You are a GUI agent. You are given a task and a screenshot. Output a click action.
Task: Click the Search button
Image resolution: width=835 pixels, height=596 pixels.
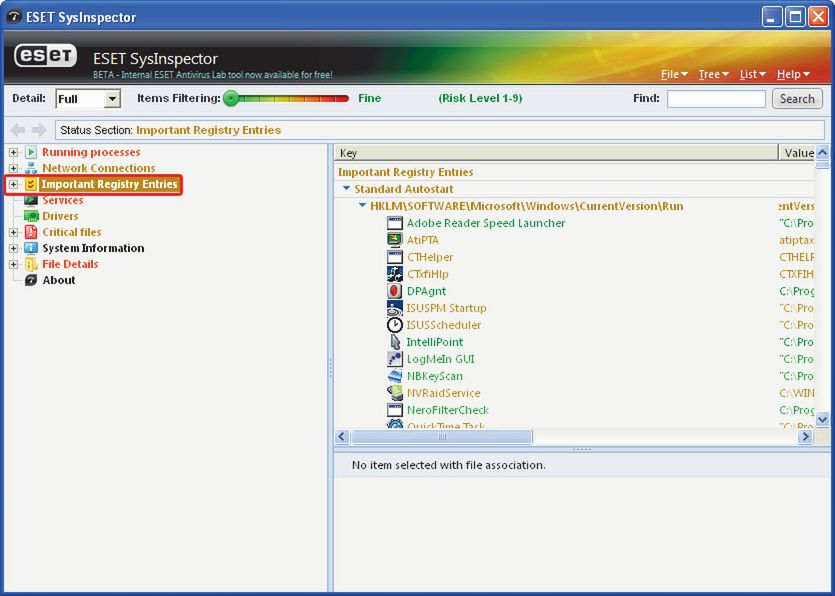coord(797,99)
